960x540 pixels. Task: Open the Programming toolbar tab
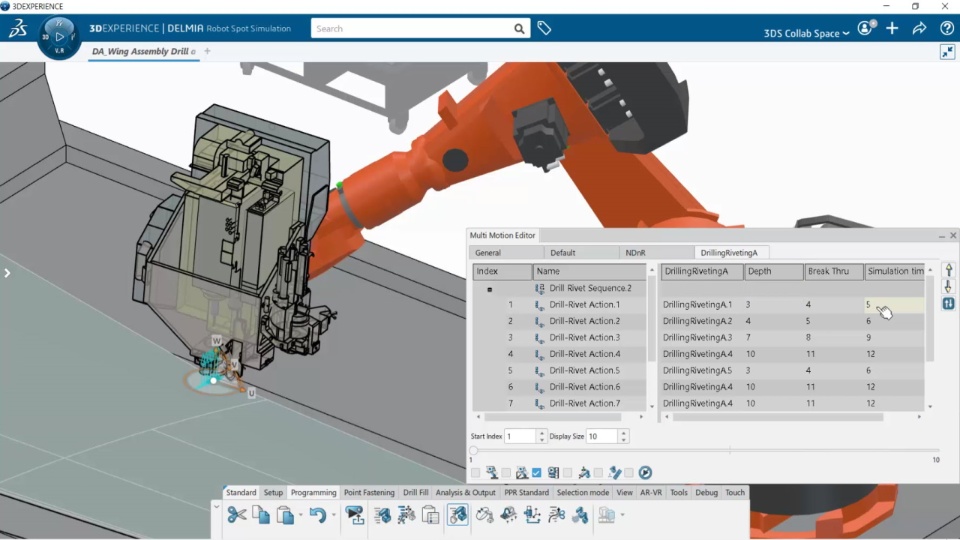point(313,492)
